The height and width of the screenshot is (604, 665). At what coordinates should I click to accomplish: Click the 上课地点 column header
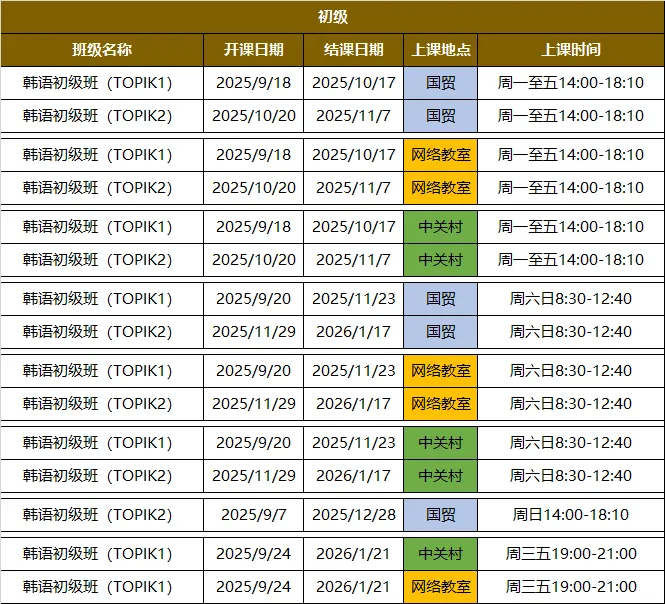[x=441, y=50]
